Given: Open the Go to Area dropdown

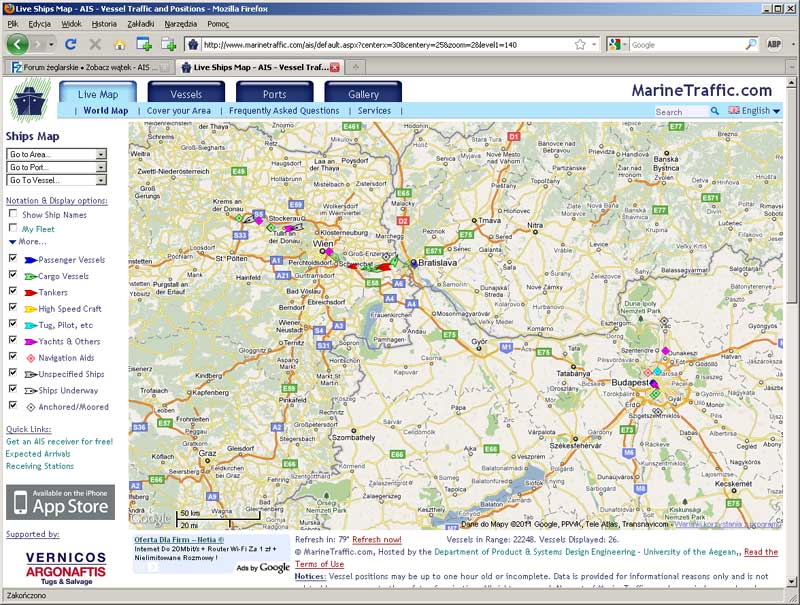Looking at the screenshot, I should [56, 154].
